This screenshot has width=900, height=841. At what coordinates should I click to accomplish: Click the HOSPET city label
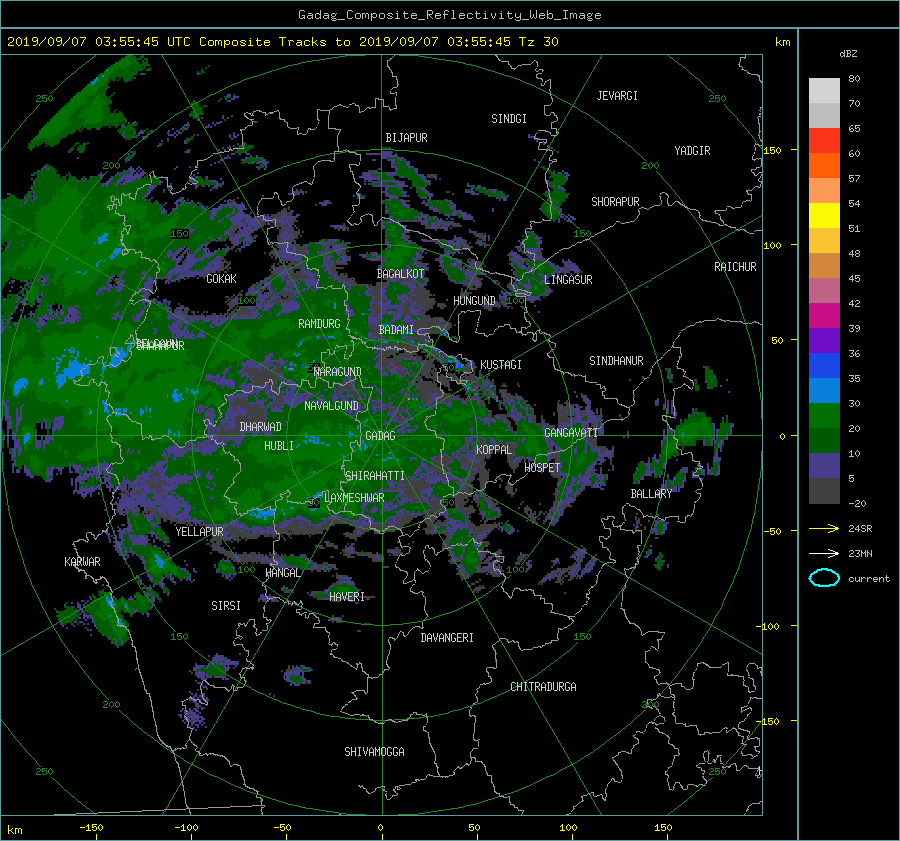tap(542, 468)
